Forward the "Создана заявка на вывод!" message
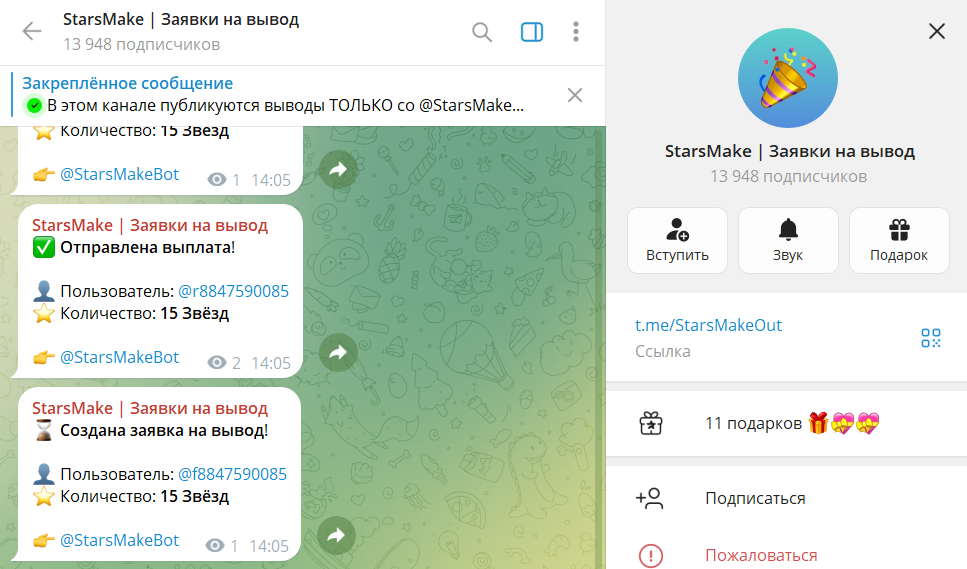967x569 pixels. pos(337,535)
